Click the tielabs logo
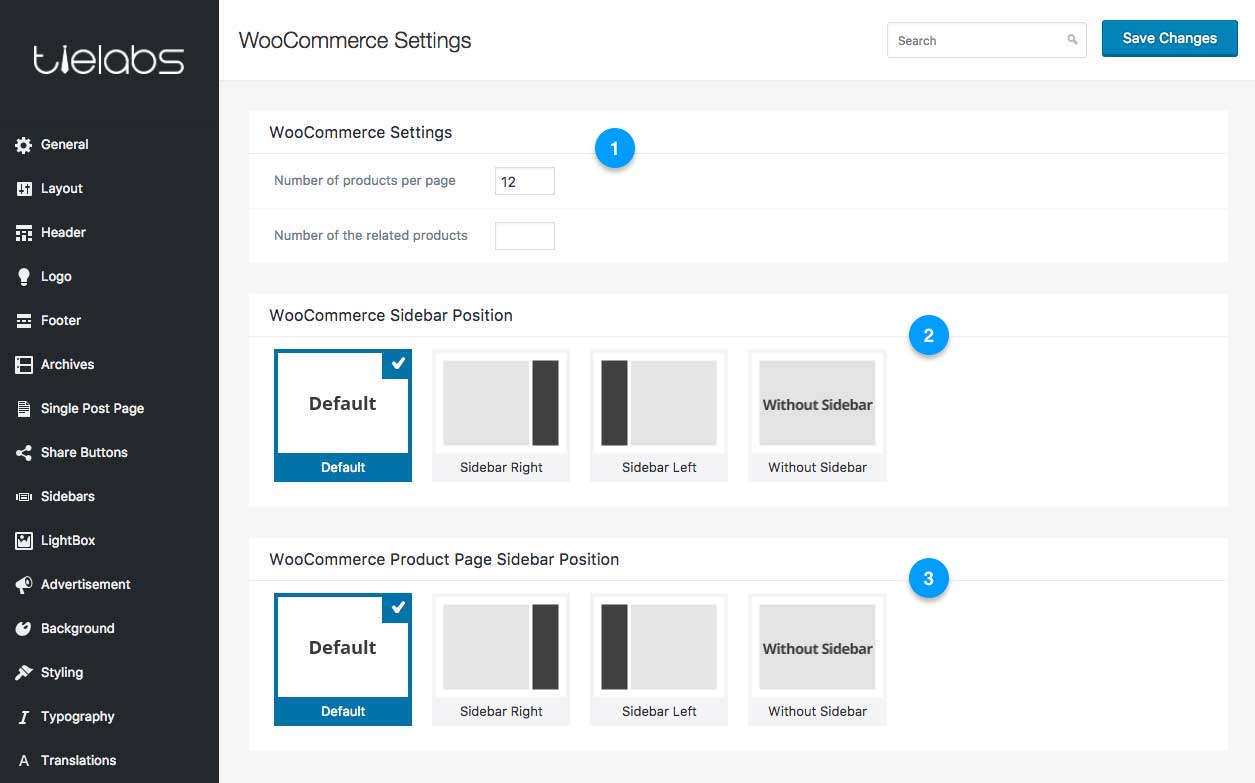 click(109, 60)
